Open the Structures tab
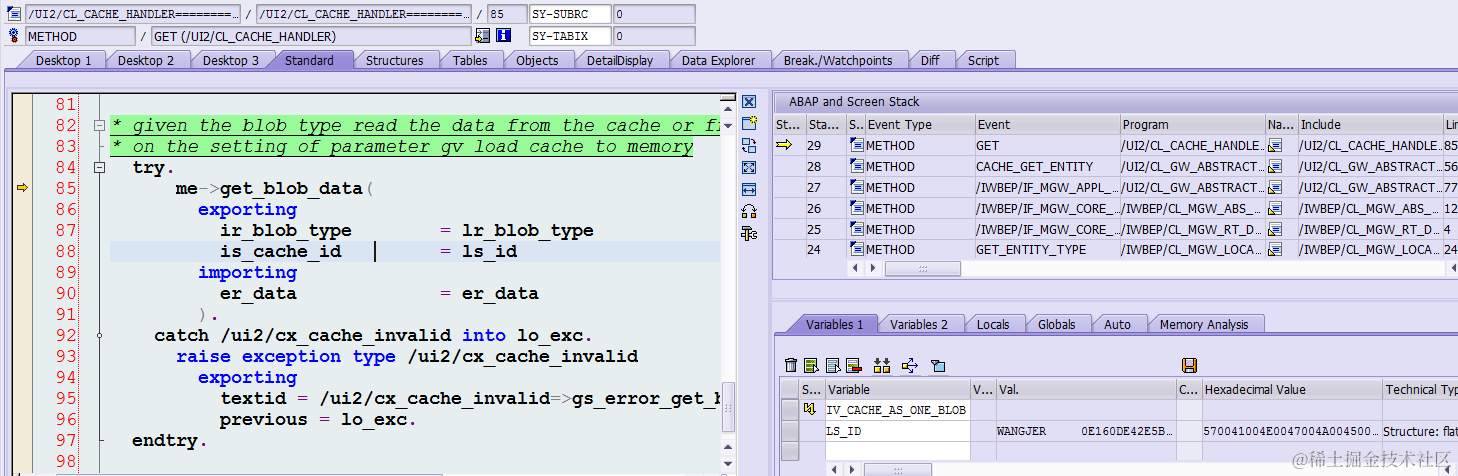Viewport: 1458px width, 476px height. coord(394,60)
